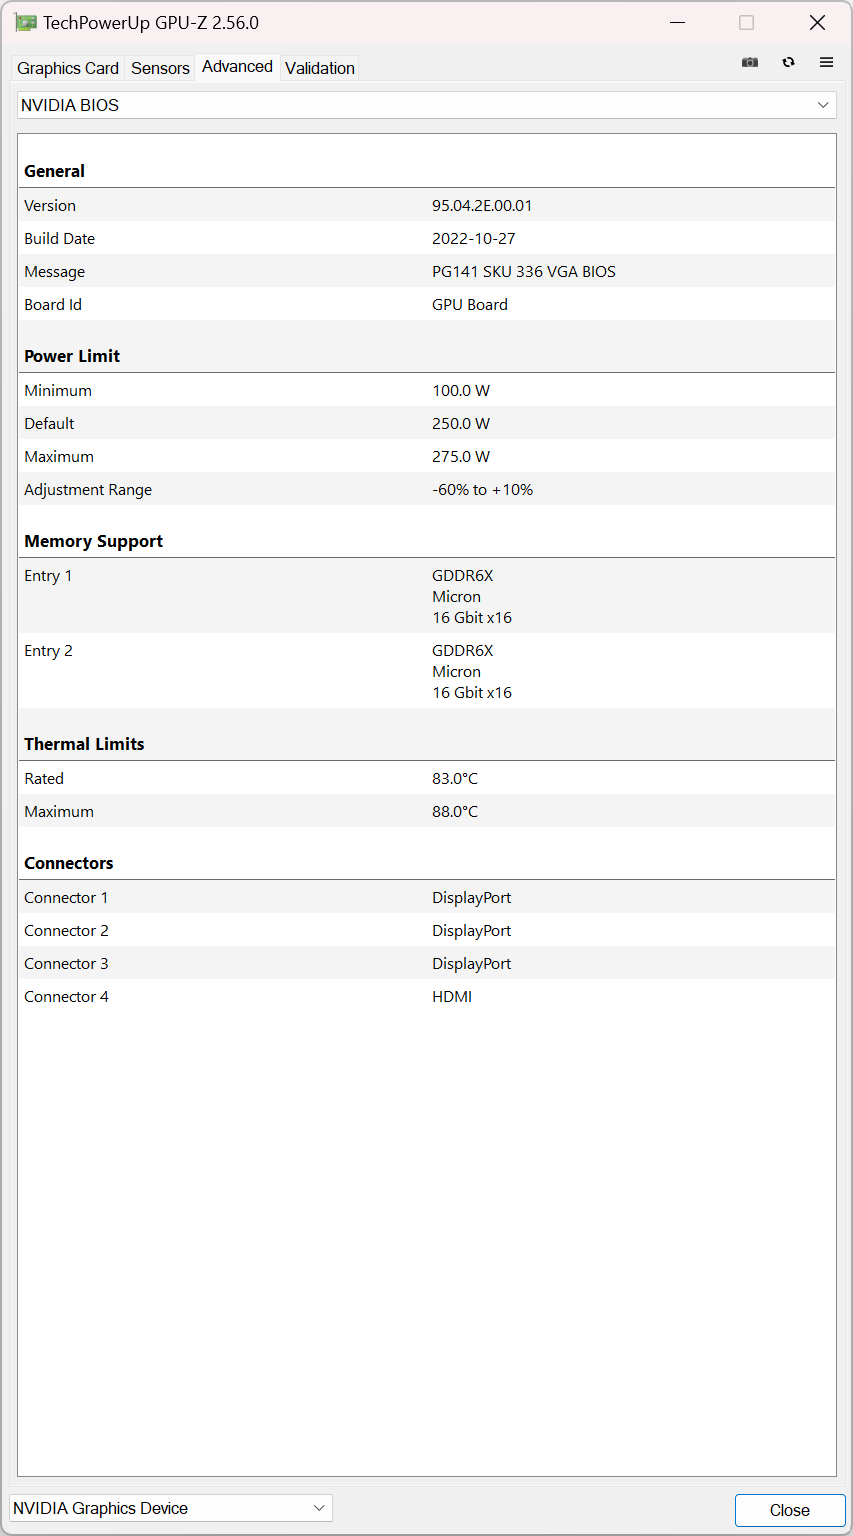Screen dimensions: 853x1536
Task: Go to the Validation tab
Action: tap(320, 68)
